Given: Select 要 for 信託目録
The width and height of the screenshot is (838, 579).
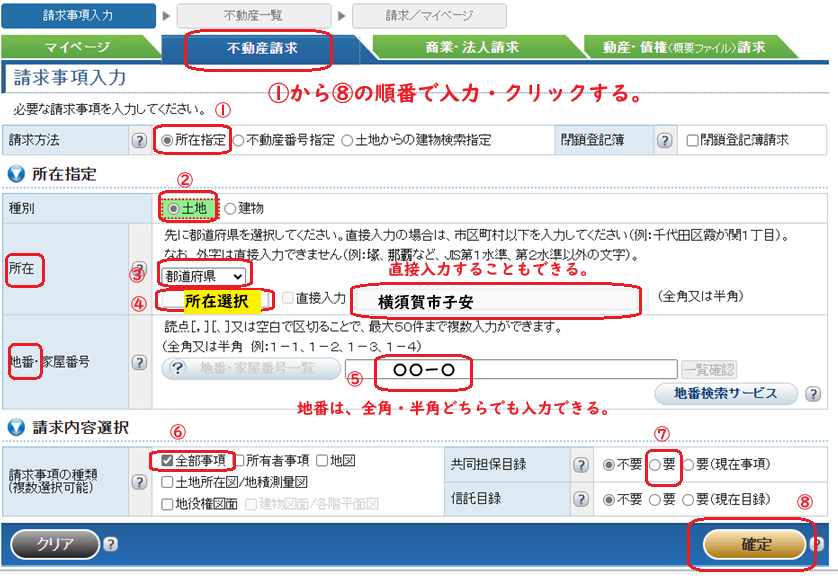Looking at the screenshot, I should 655,500.
